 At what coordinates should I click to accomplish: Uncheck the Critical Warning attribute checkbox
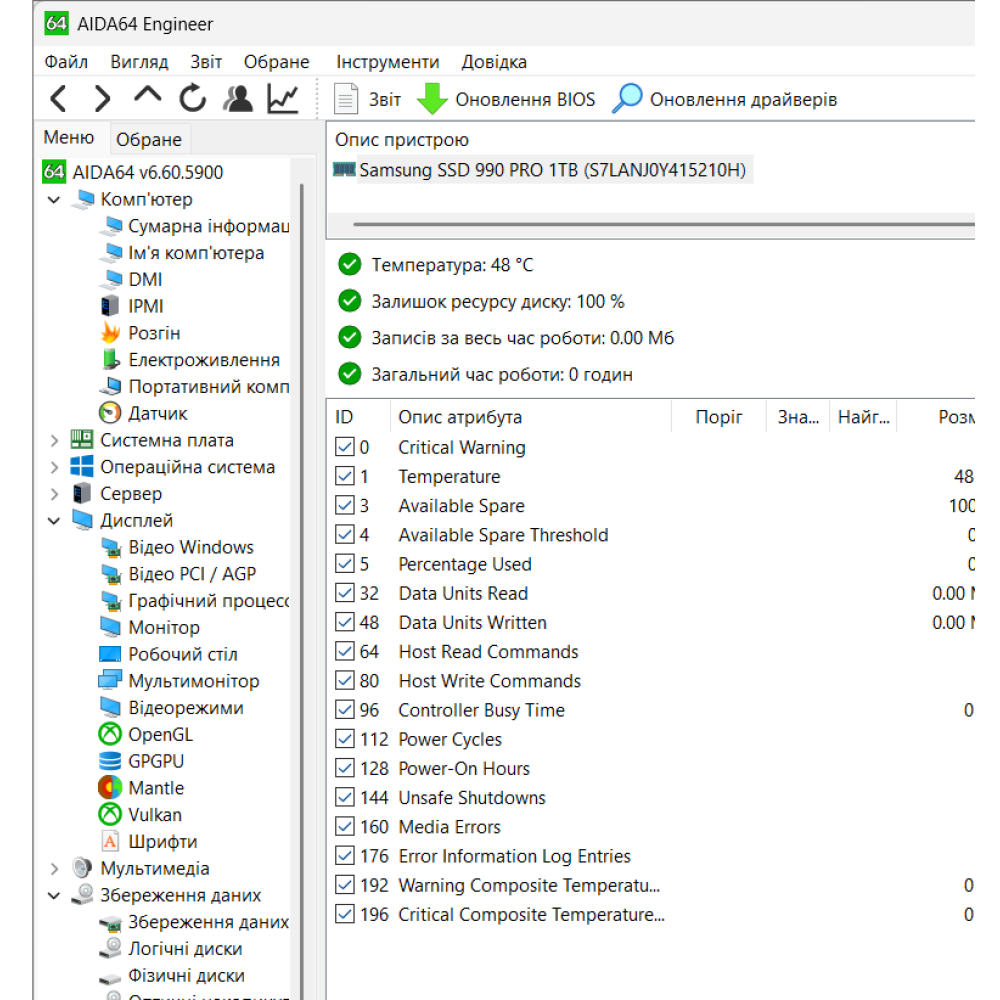[x=345, y=447]
